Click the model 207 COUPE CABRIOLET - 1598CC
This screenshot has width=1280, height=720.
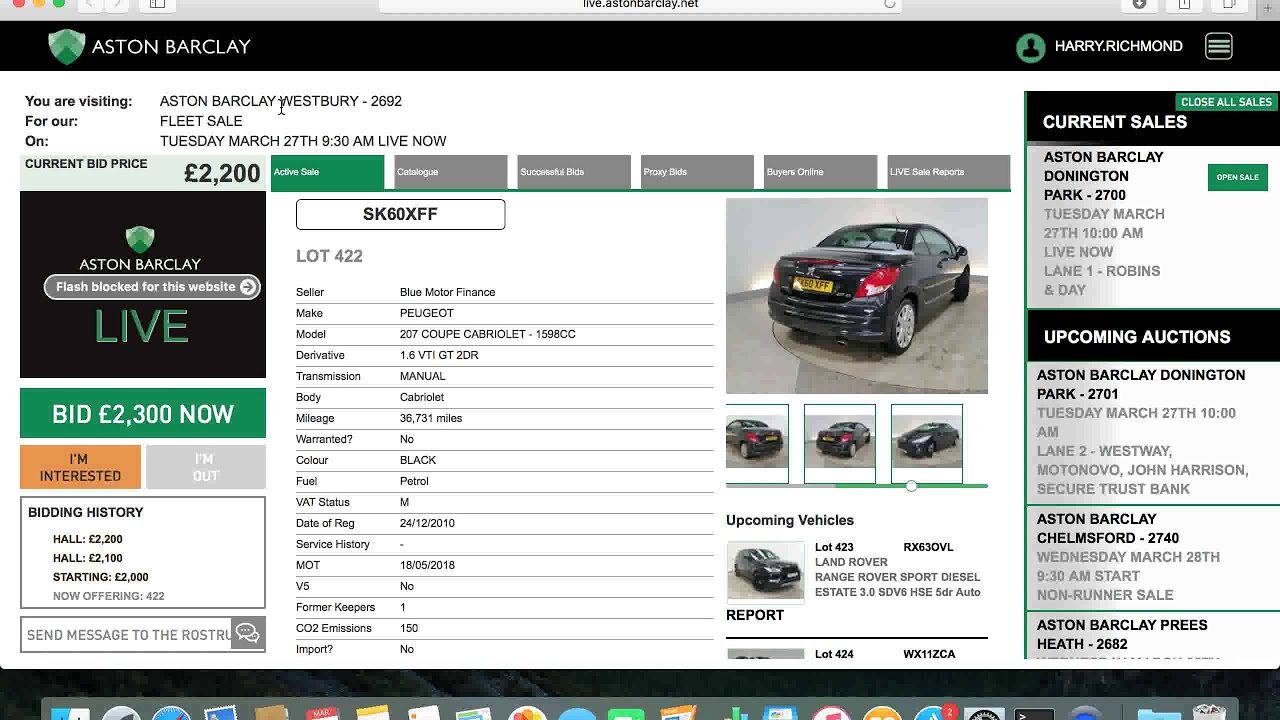487,334
